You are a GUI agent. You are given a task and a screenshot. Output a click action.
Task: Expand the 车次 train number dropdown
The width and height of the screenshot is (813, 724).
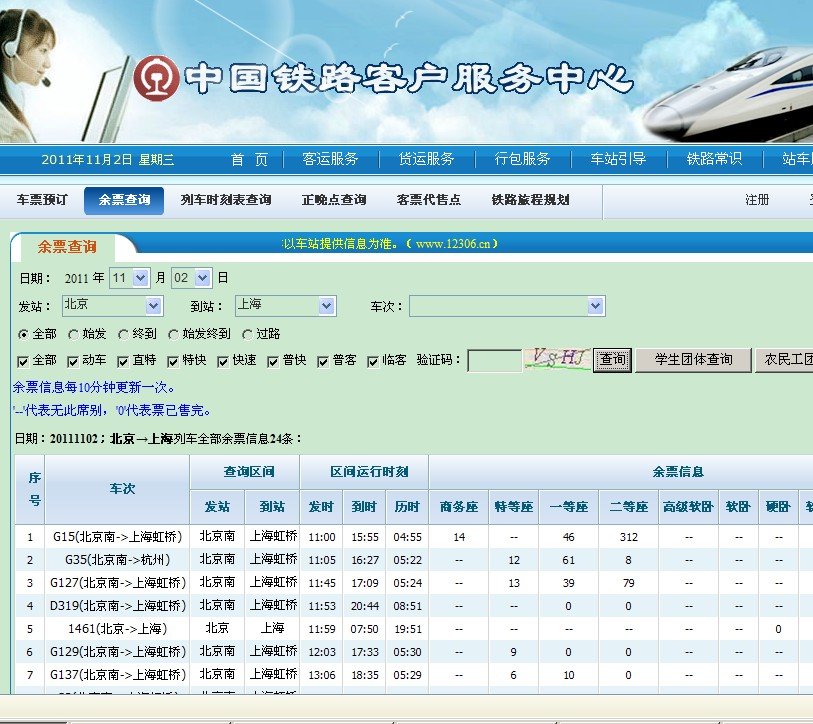click(507, 306)
